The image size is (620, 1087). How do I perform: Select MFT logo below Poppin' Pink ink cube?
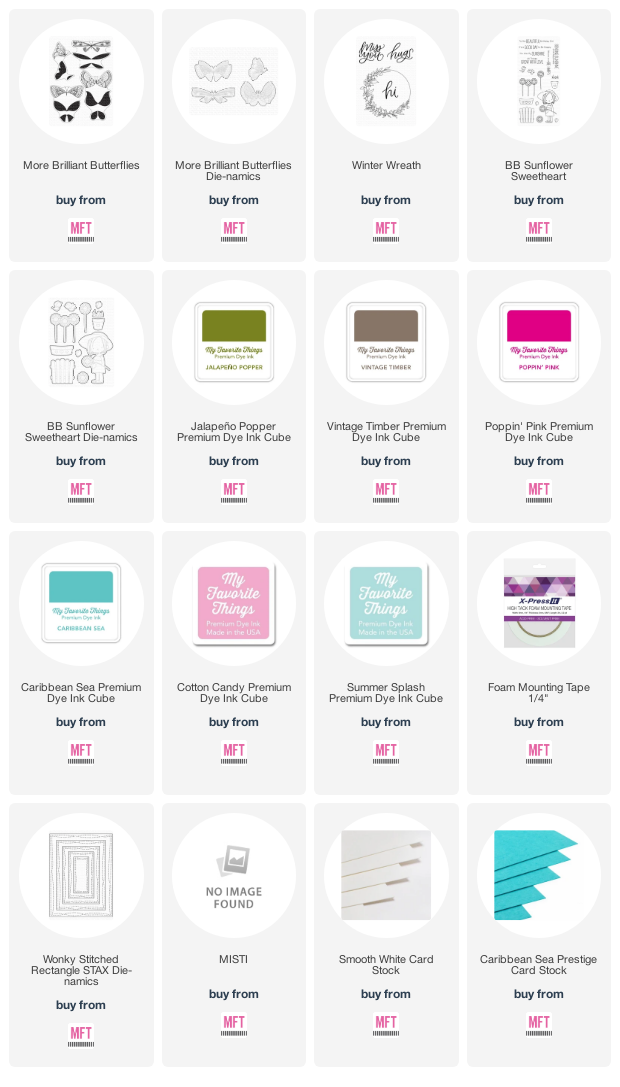tap(539, 492)
